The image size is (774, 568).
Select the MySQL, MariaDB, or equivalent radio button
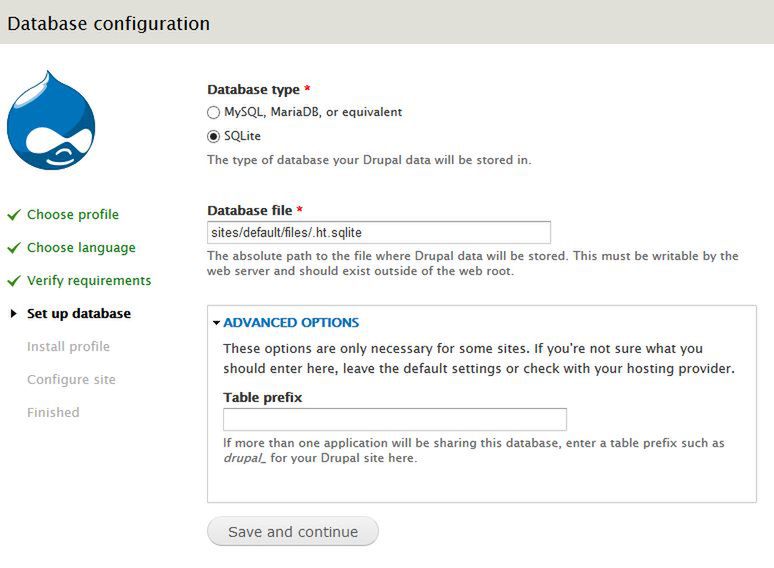tap(213, 113)
